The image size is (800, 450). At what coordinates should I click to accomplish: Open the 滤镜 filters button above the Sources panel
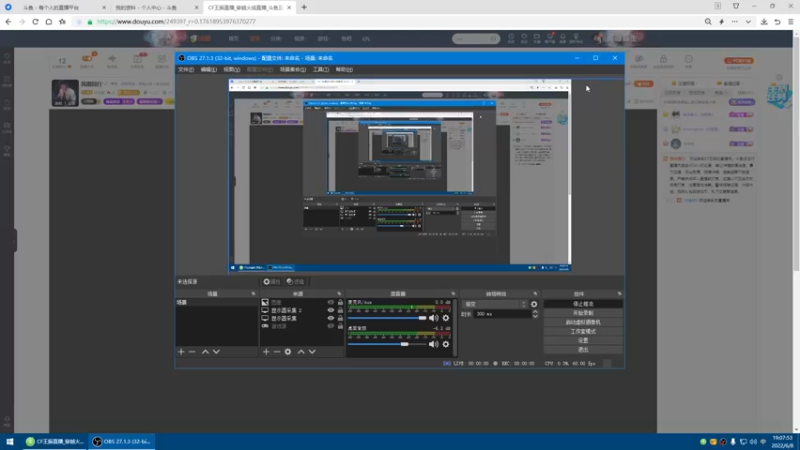(x=295, y=282)
